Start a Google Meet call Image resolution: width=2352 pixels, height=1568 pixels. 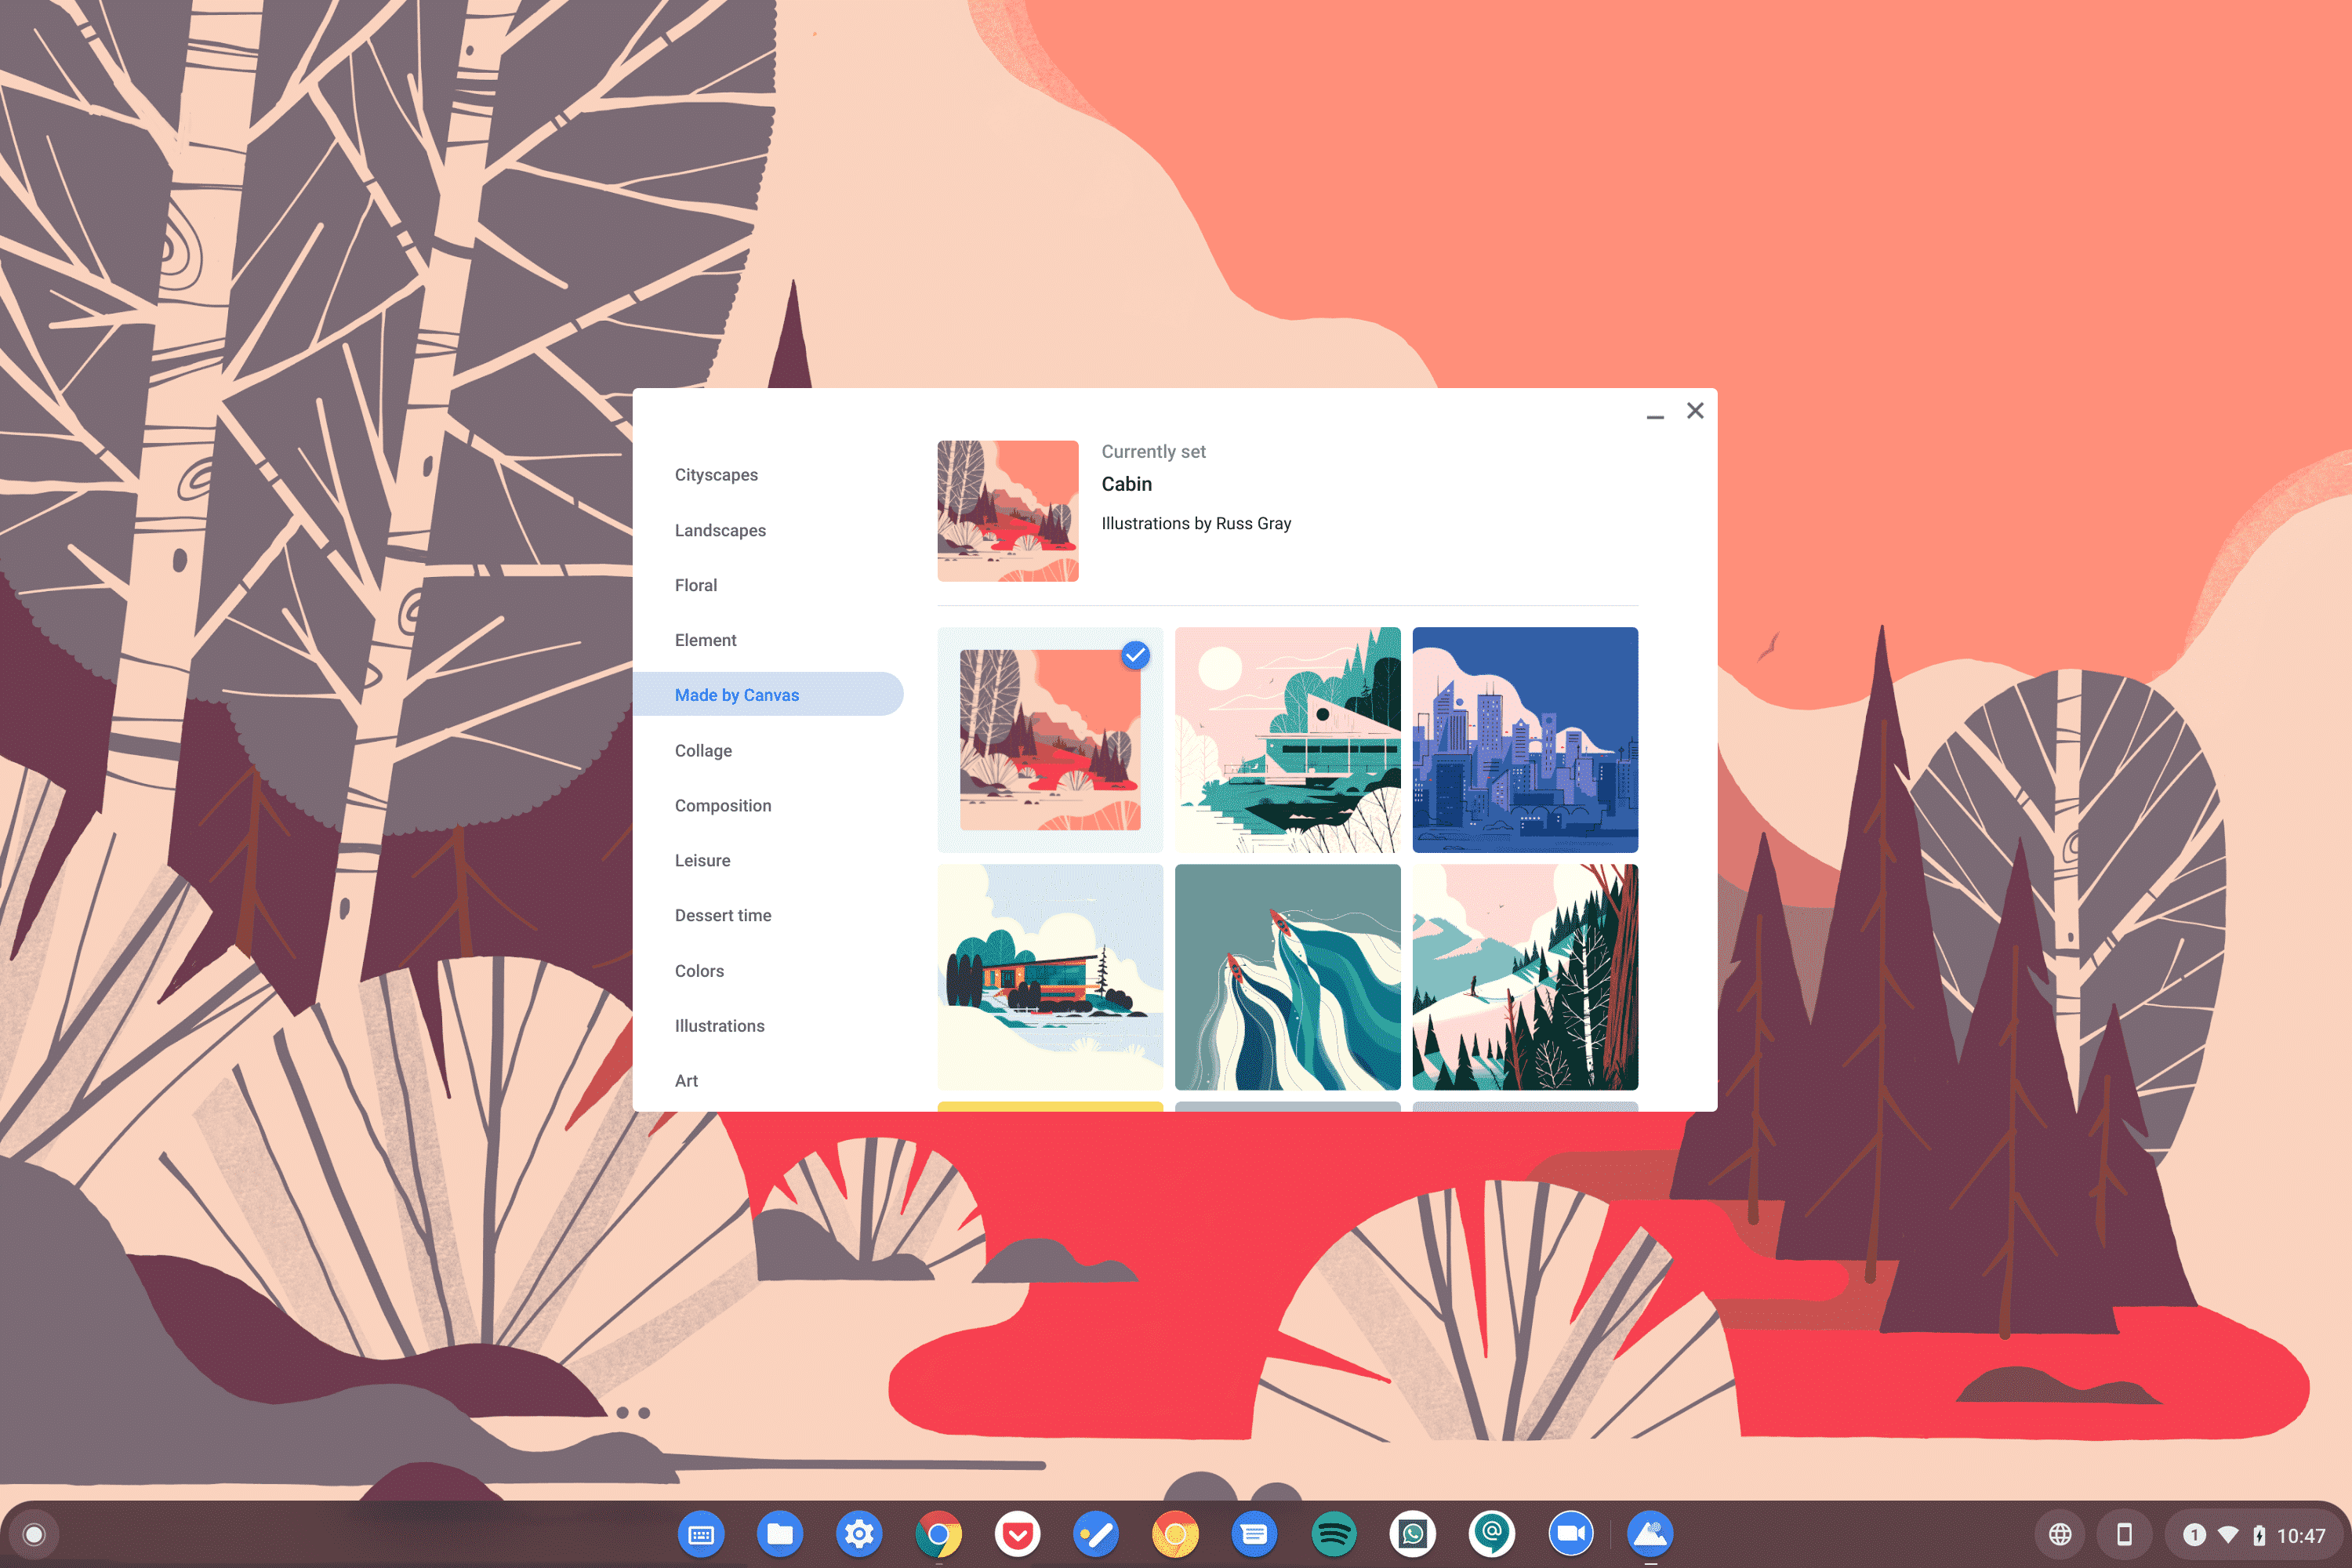(1570, 1533)
